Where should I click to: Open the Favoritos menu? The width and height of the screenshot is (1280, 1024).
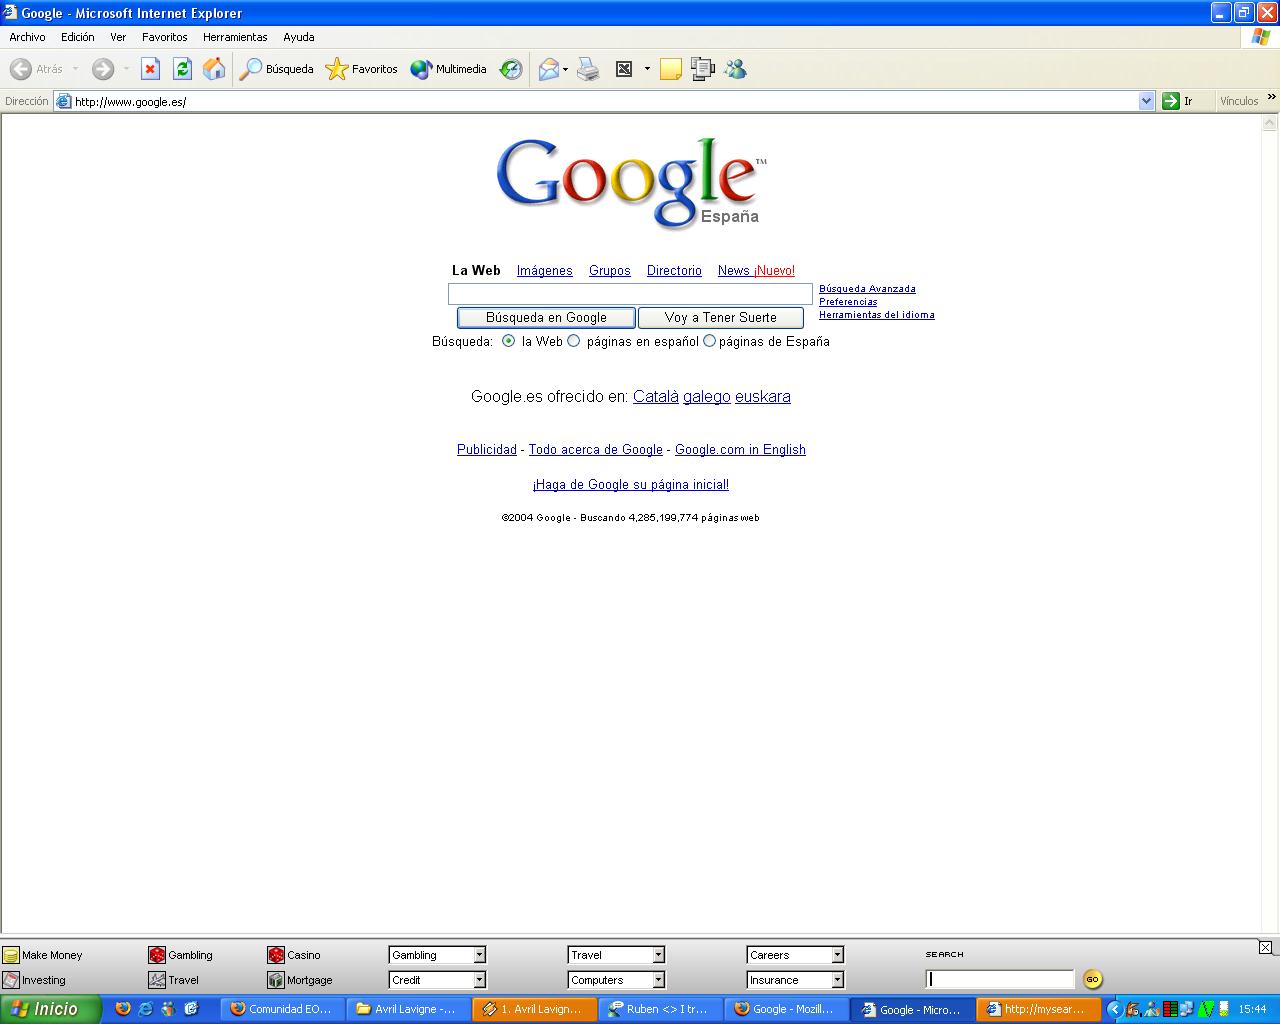tap(164, 37)
